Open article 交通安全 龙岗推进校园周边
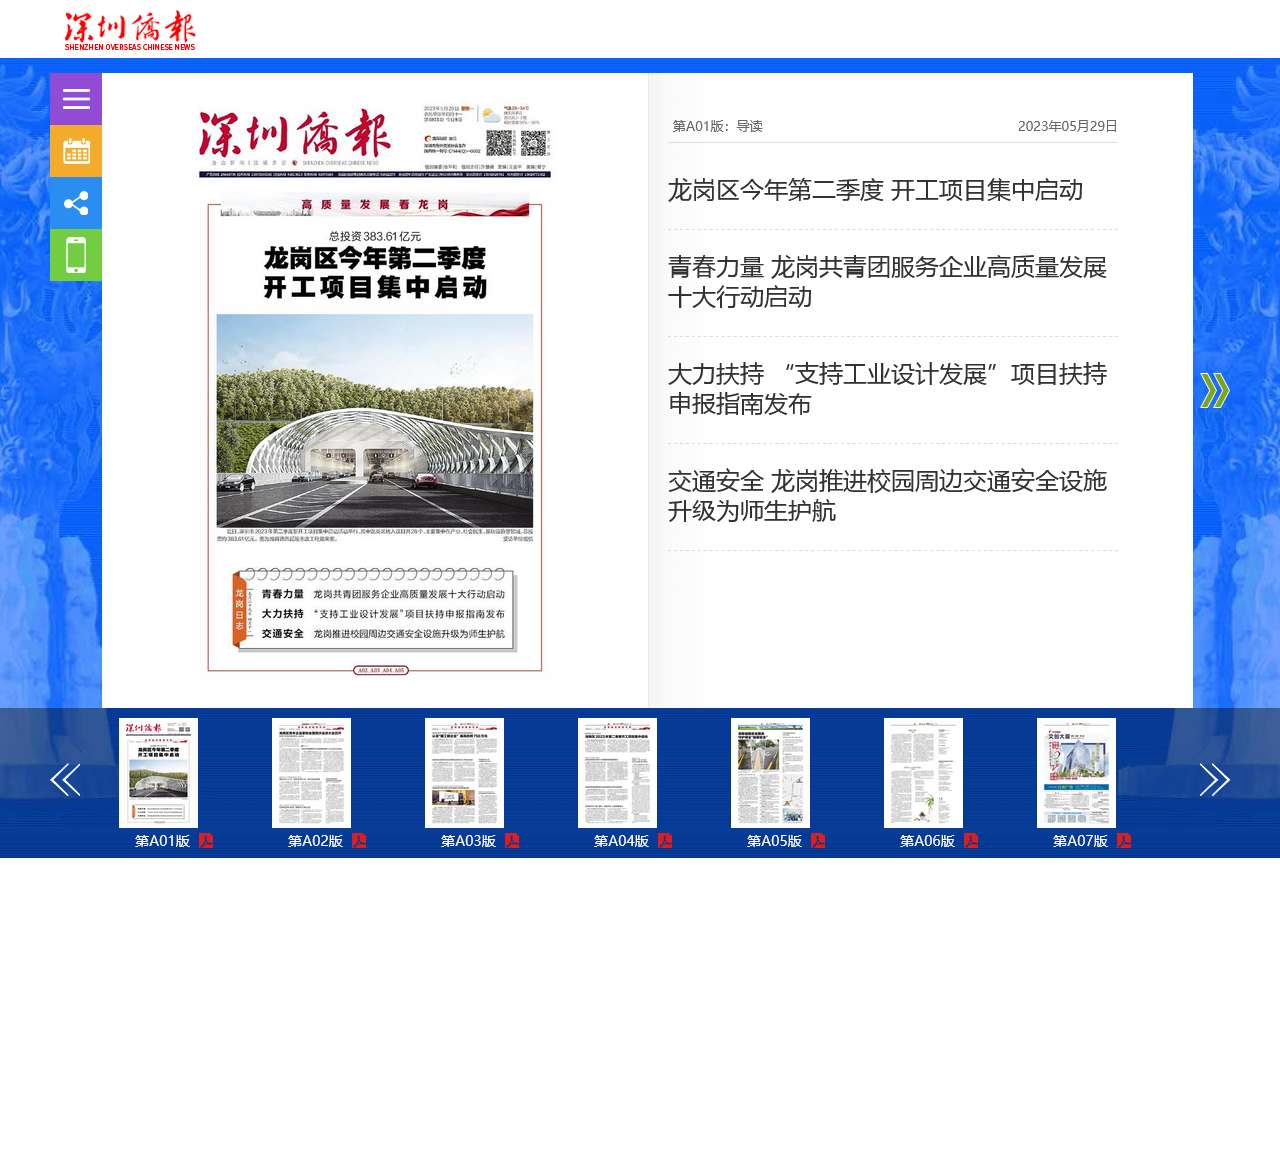 tap(887, 496)
